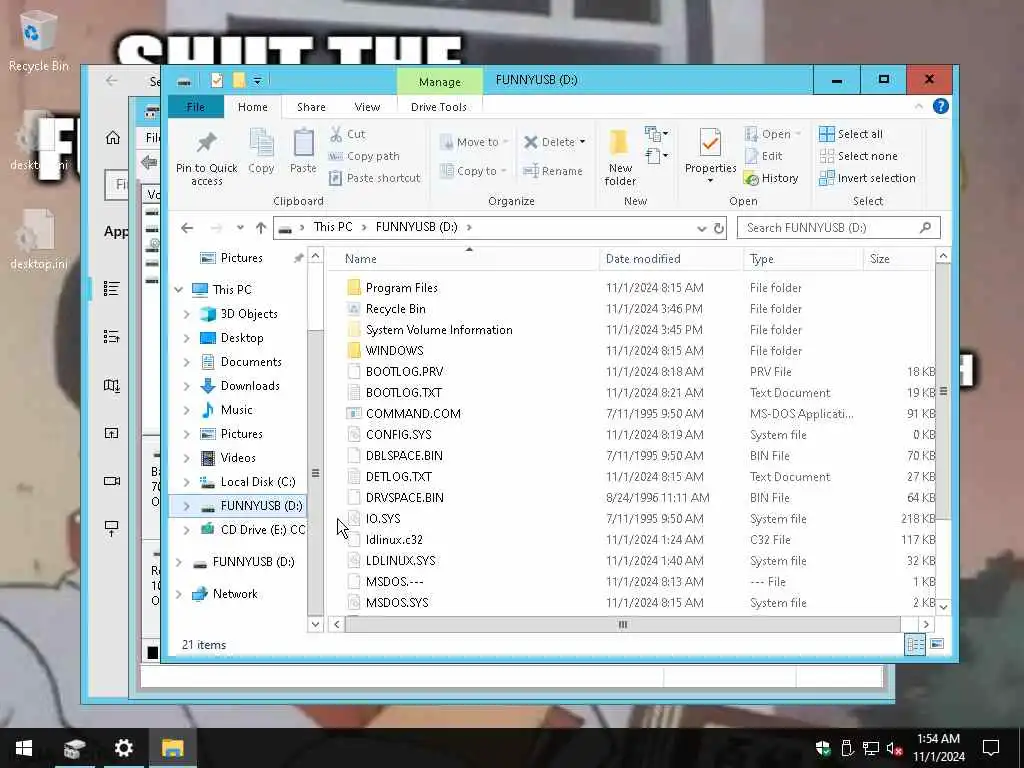
Task: Go back using the navigation arrow
Action: (x=187, y=228)
